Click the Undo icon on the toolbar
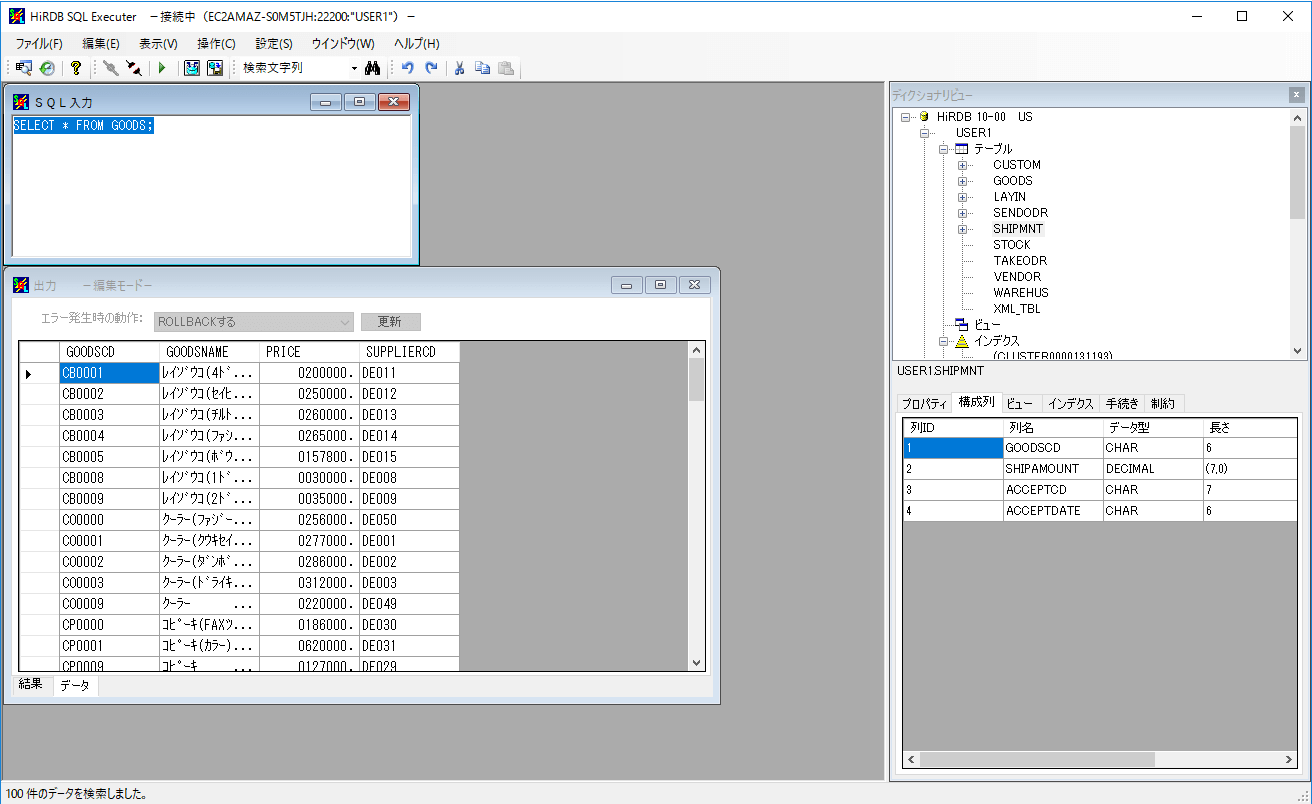The image size is (1312, 804). click(x=408, y=67)
